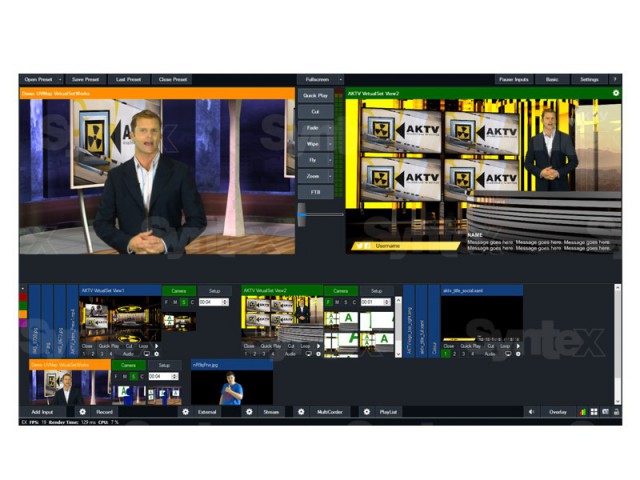This screenshot has height=480, width=640.
Task: Open the help question mark button
Action: (x=615, y=79)
